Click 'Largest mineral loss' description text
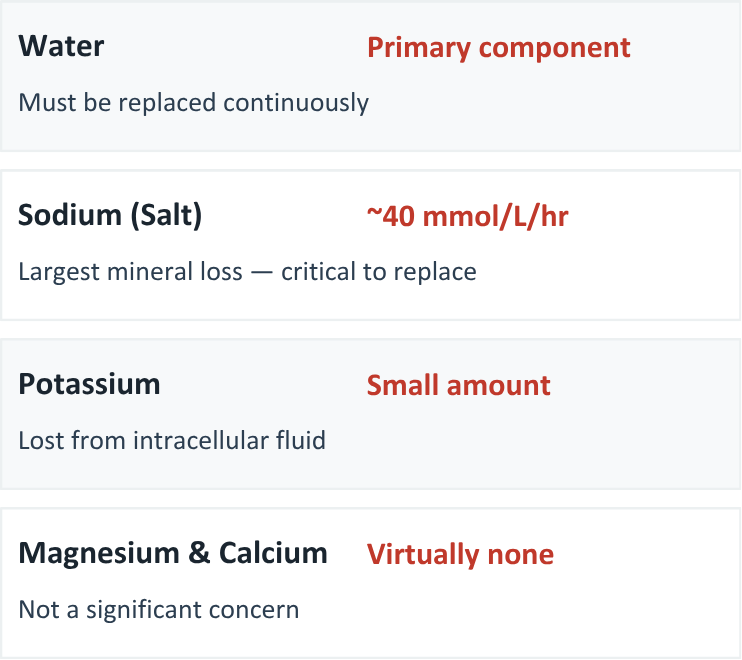Screen dimensions: 742x660 [130, 271]
